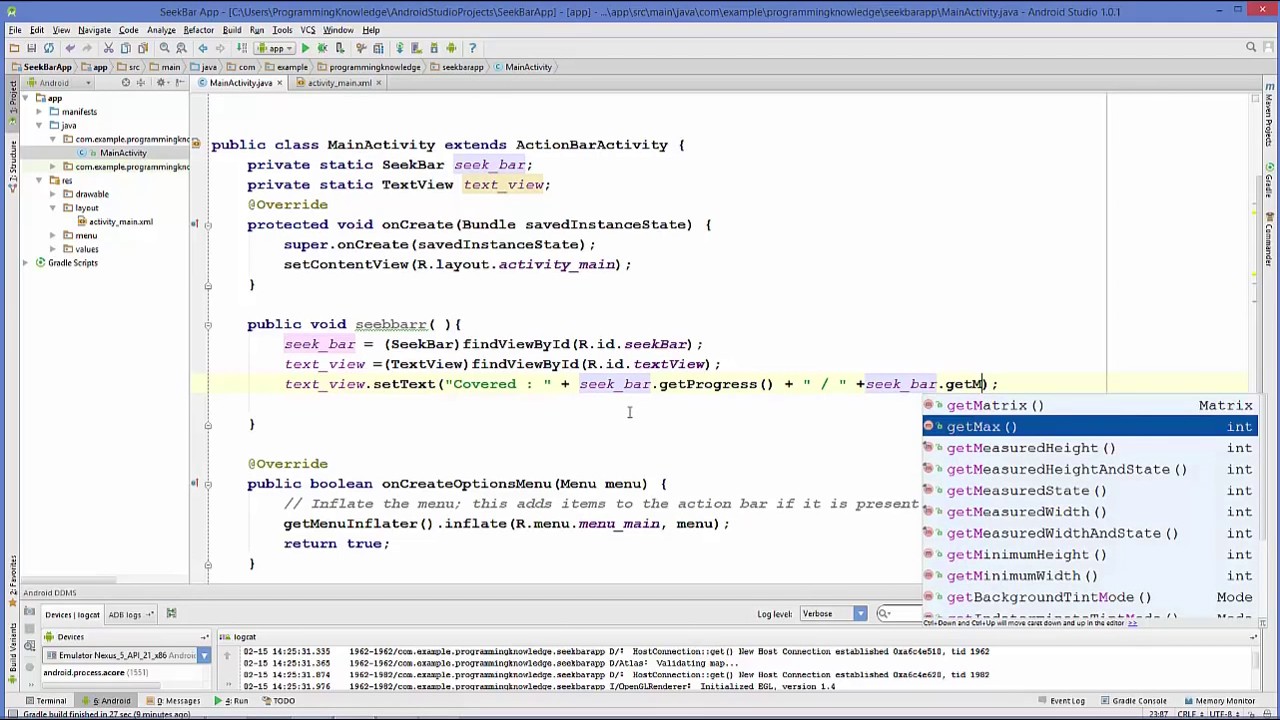Click the navigate Back arrow icon

point(203,48)
